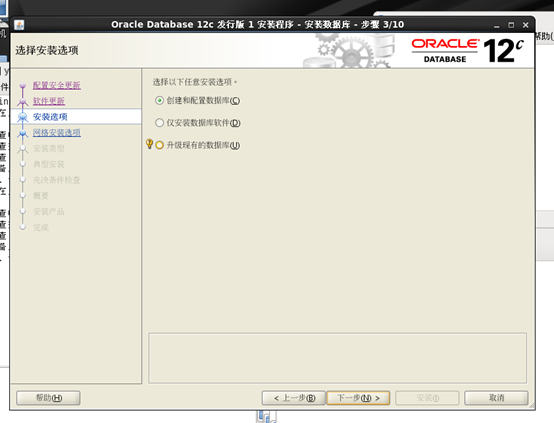Open the 软件更新 step link
The image size is (554, 423).
point(49,101)
